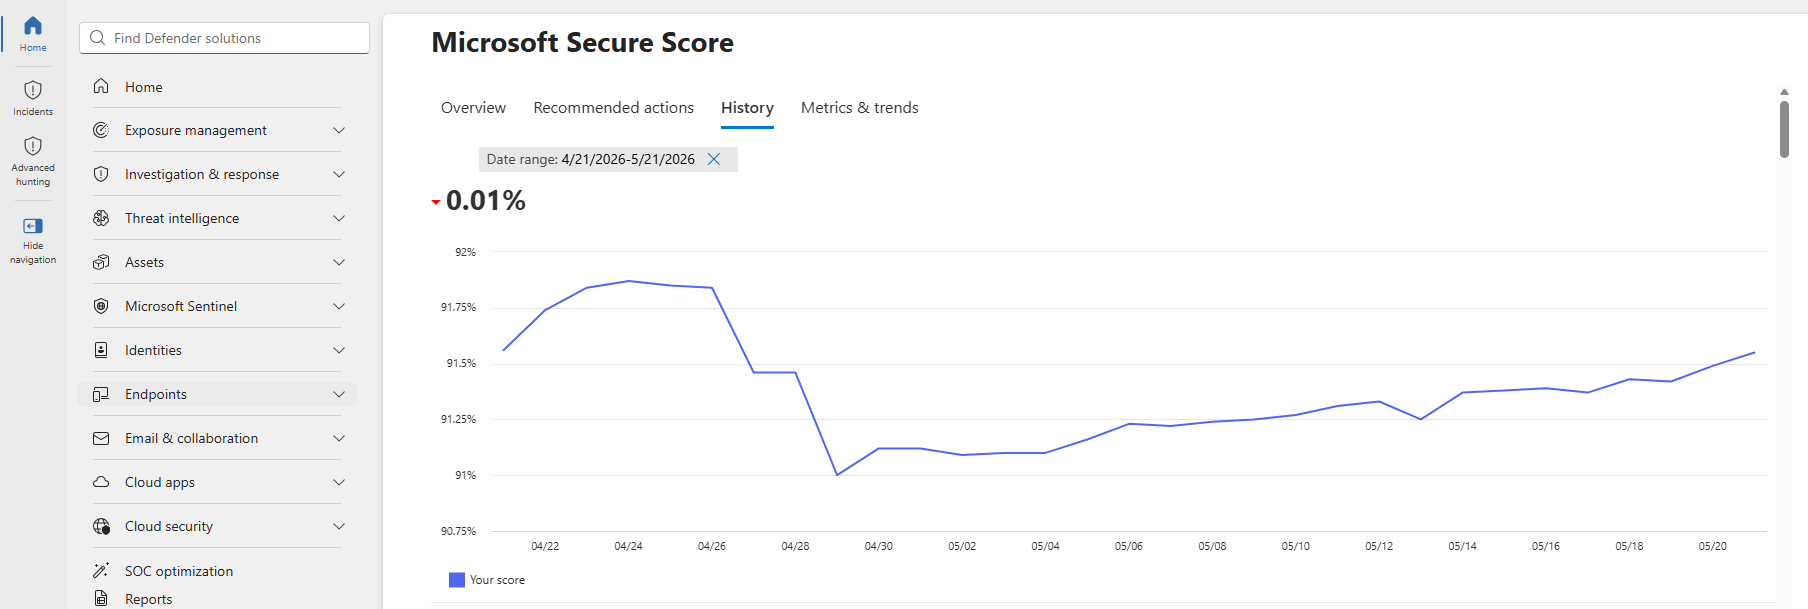The width and height of the screenshot is (1808, 609).
Task: Expand Investigation & response chevron
Action: [339, 174]
